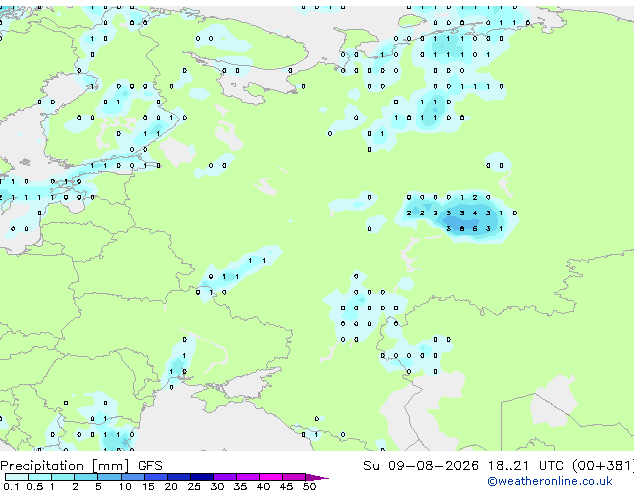Click the legend label "20"
This screenshot has height=490, width=634.
pyautogui.click(x=171, y=486)
